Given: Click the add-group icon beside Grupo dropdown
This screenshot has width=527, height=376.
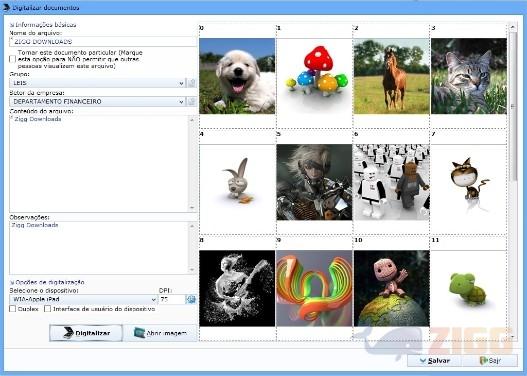Looking at the screenshot, I should tap(192, 83).
